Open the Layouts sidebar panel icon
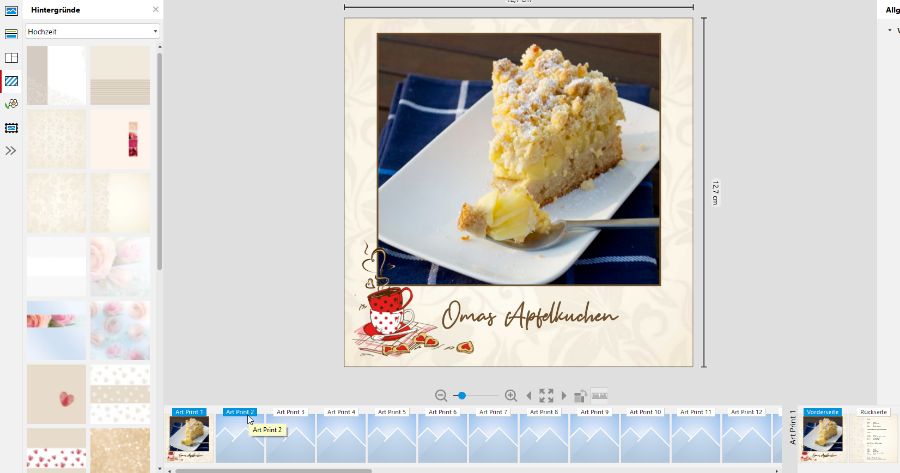This screenshot has height=473, width=900. click(x=11, y=58)
